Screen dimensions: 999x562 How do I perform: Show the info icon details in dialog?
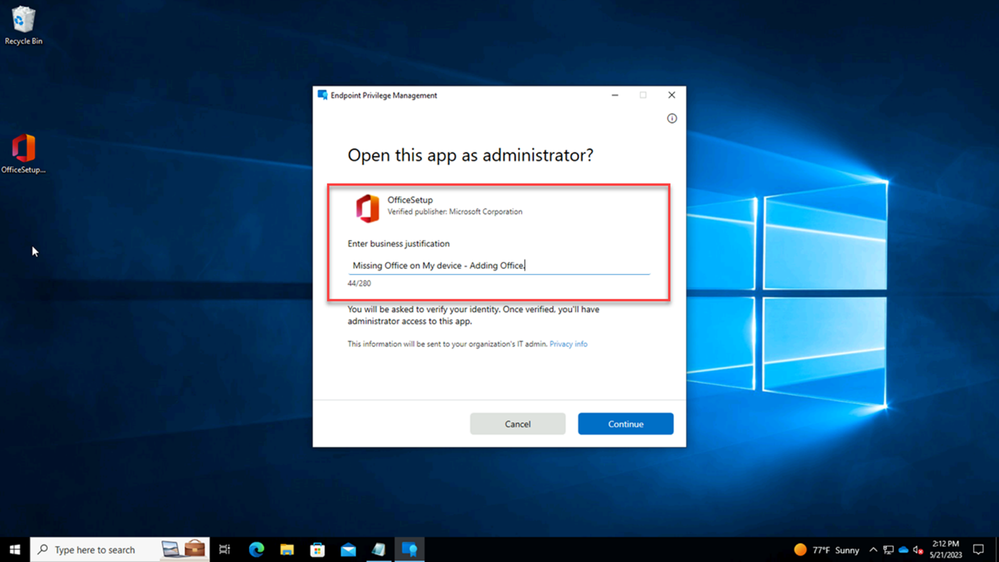(x=672, y=119)
